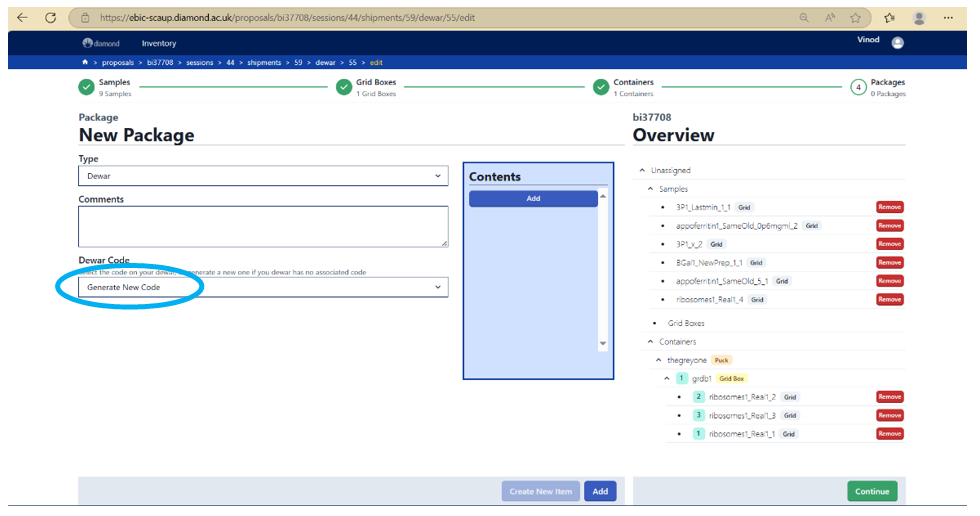
Task: Open the favorites list icon
Action: point(889,17)
